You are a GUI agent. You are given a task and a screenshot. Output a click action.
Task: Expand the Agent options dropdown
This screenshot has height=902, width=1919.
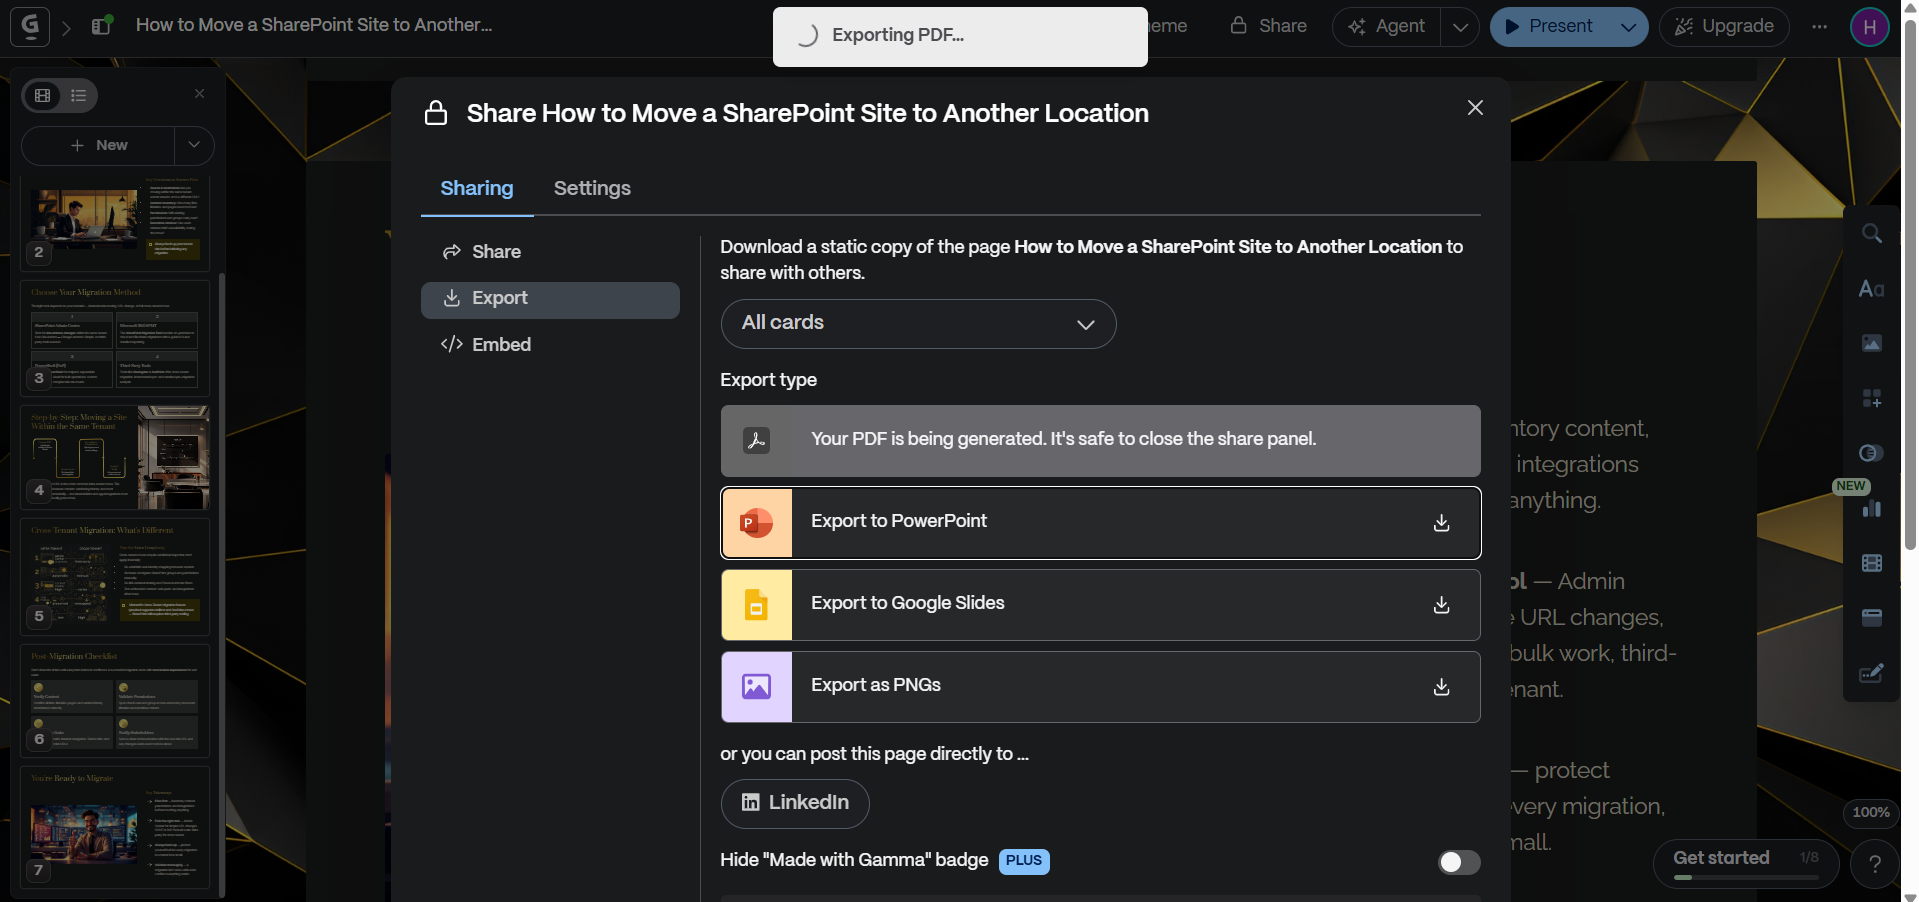point(1460,27)
